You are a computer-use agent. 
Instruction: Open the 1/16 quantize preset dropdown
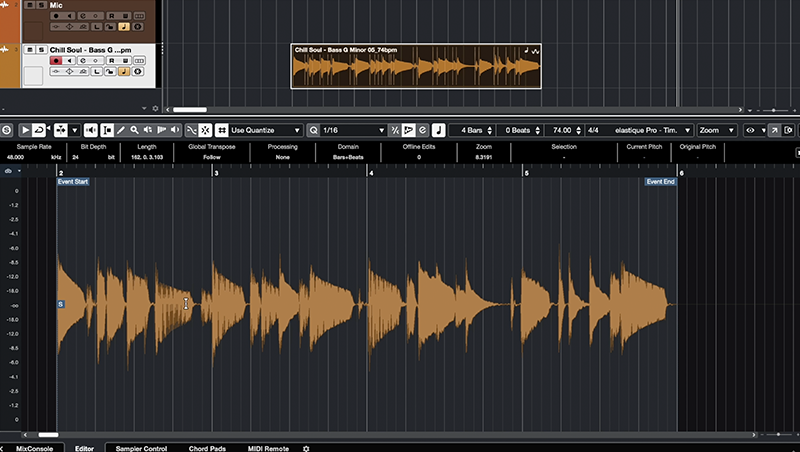[352, 130]
